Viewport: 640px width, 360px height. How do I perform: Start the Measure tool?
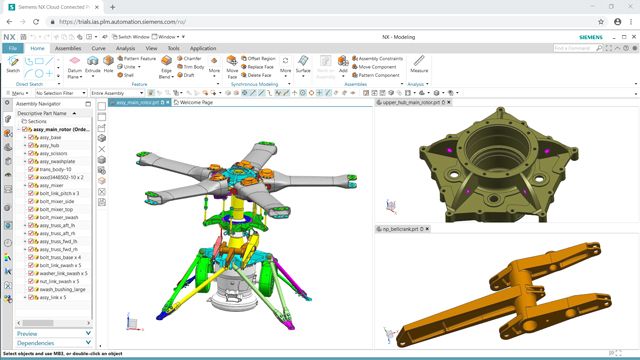click(x=419, y=64)
